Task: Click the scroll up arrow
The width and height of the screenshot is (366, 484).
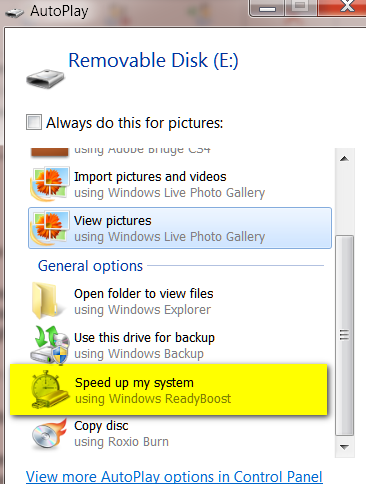Action: click(x=344, y=159)
